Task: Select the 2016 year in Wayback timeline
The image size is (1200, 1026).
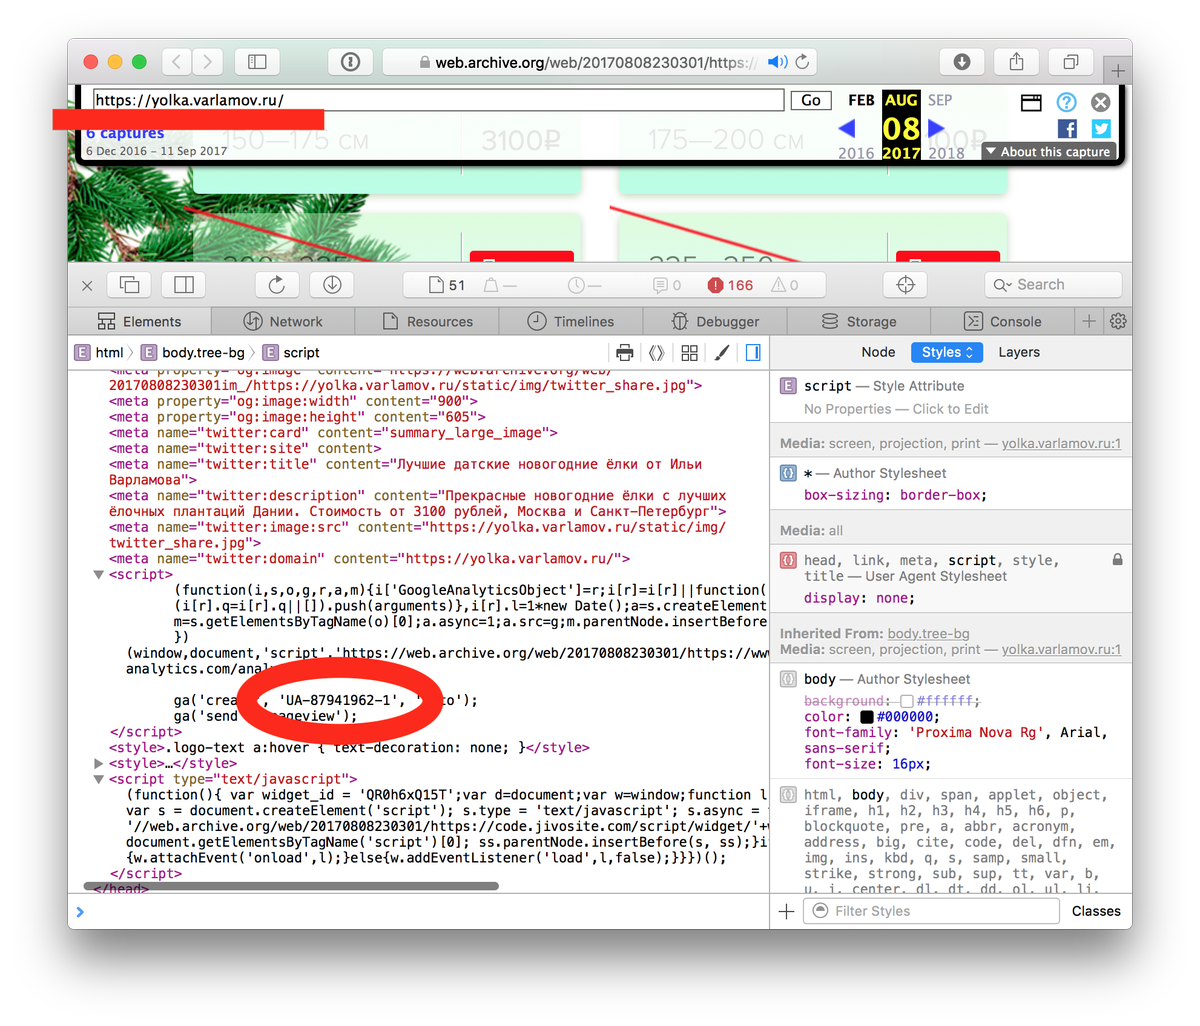Action: pos(856,153)
